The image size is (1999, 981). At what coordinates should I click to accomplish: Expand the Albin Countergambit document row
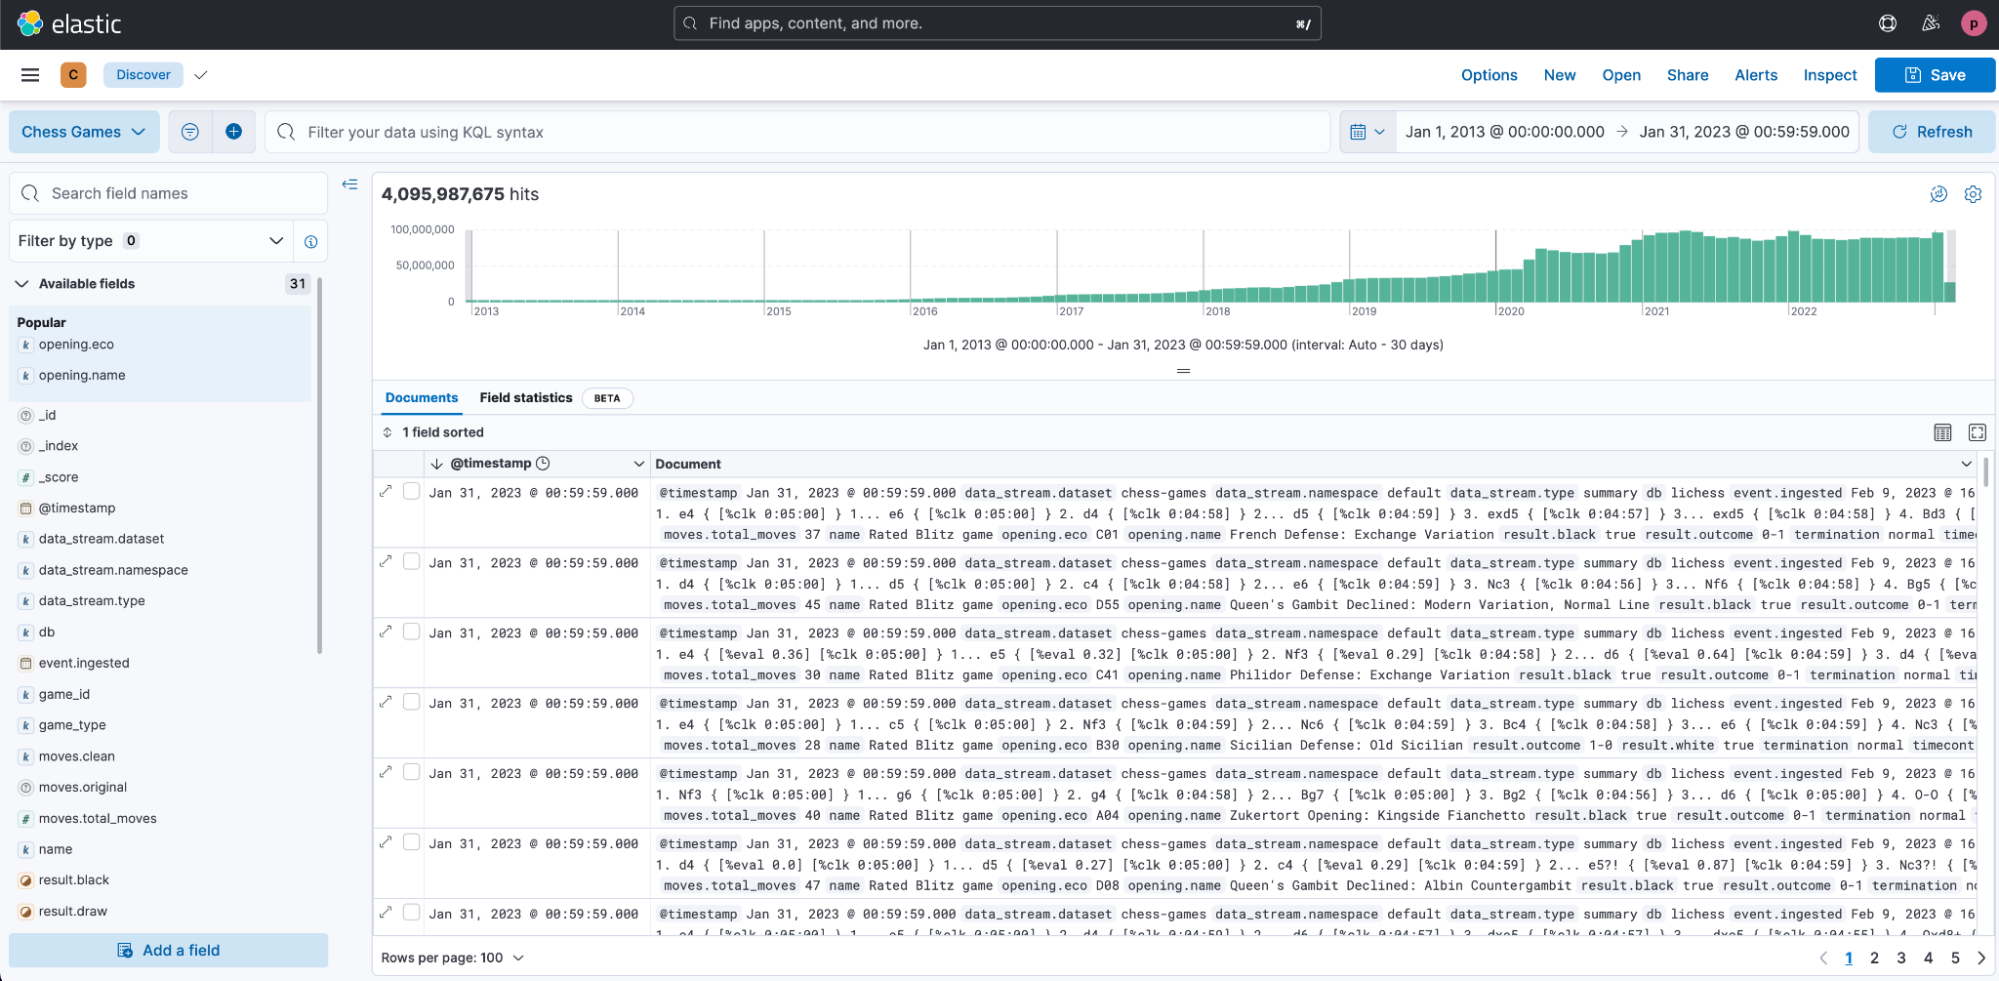point(386,842)
